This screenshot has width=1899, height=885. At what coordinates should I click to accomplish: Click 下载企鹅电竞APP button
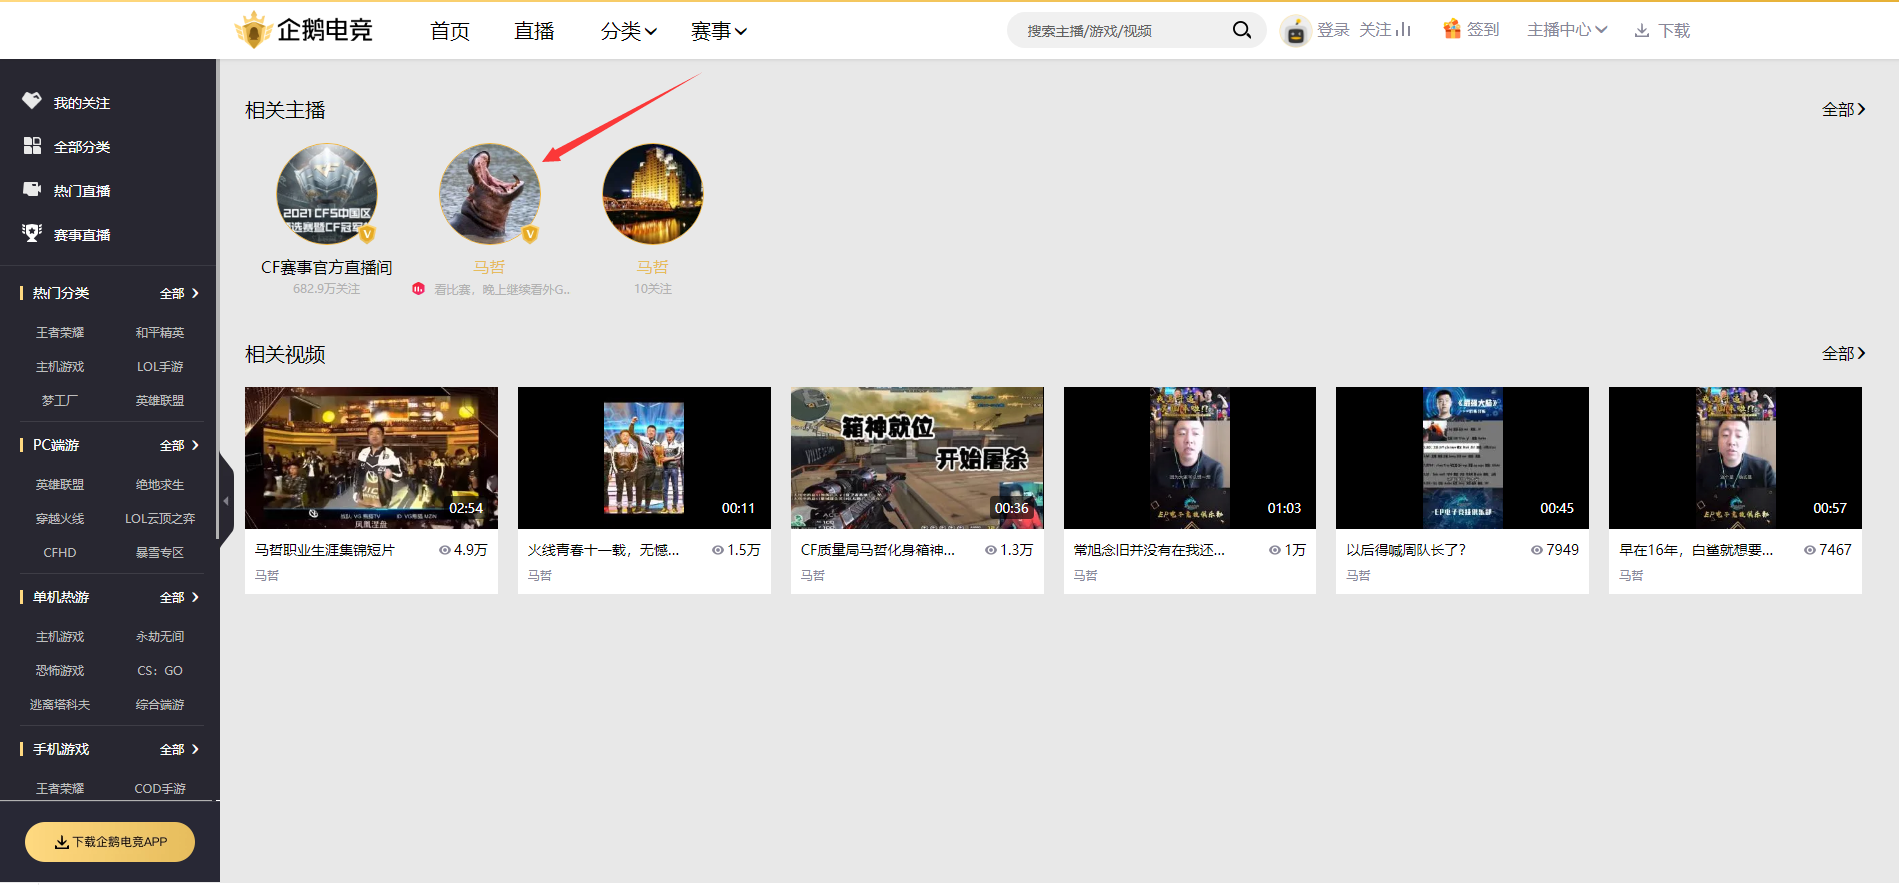[x=110, y=842]
